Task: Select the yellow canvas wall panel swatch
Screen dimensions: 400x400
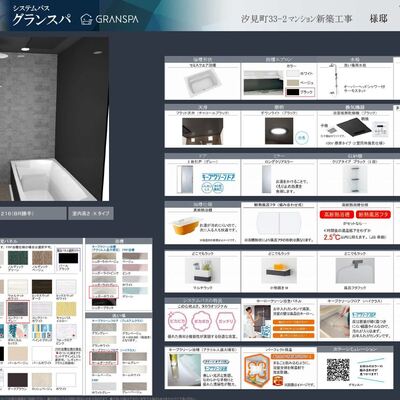Action: [66, 309]
